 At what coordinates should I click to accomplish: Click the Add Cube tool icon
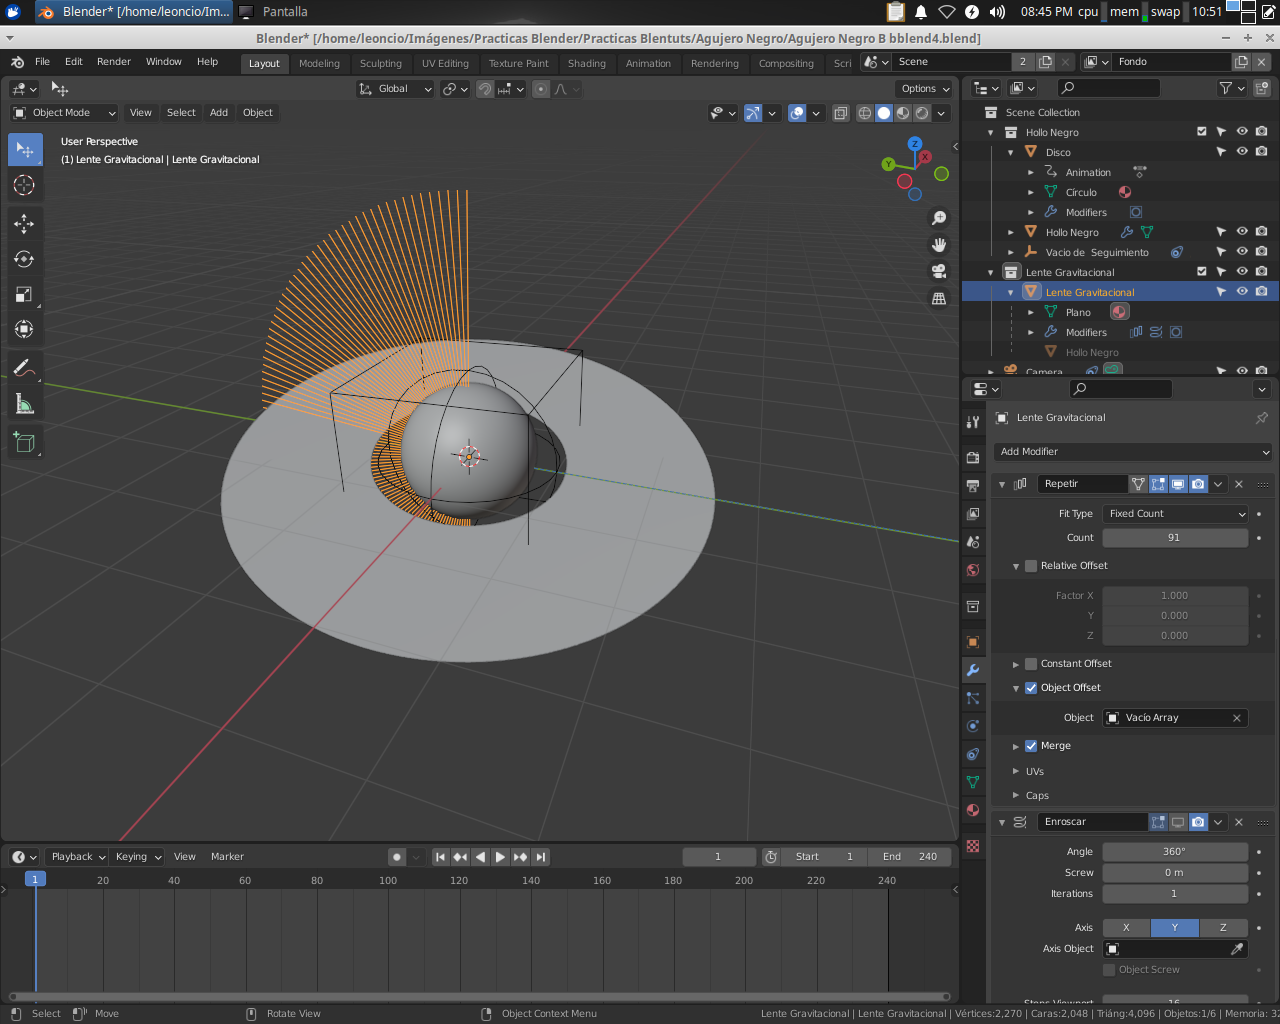coord(25,441)
